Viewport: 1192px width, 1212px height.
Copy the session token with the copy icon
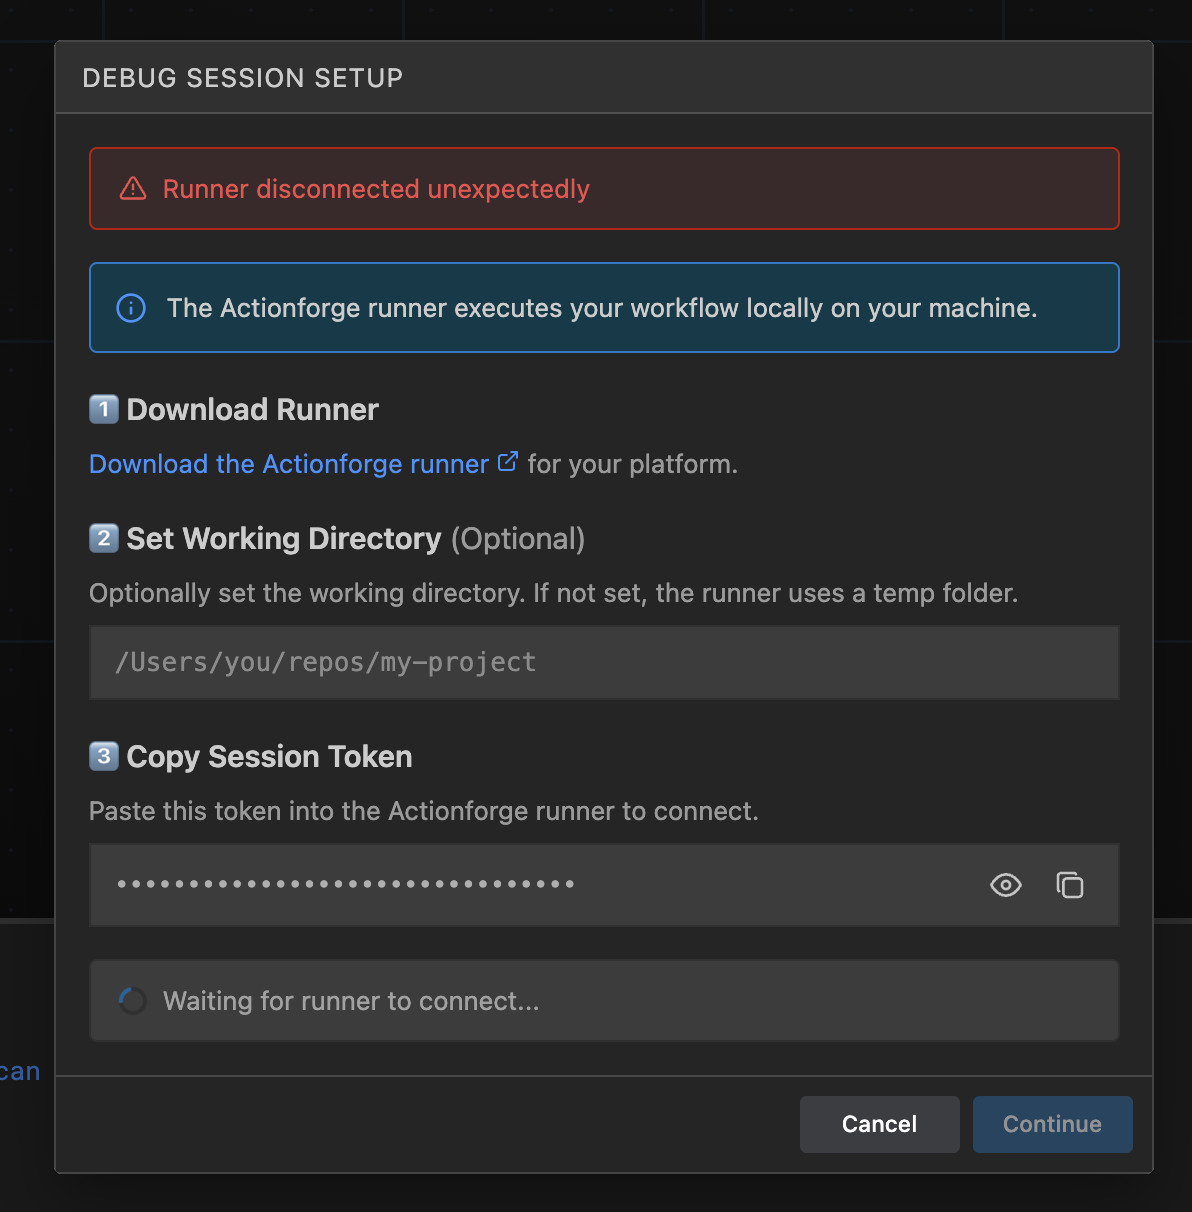tap(1069, 885)
